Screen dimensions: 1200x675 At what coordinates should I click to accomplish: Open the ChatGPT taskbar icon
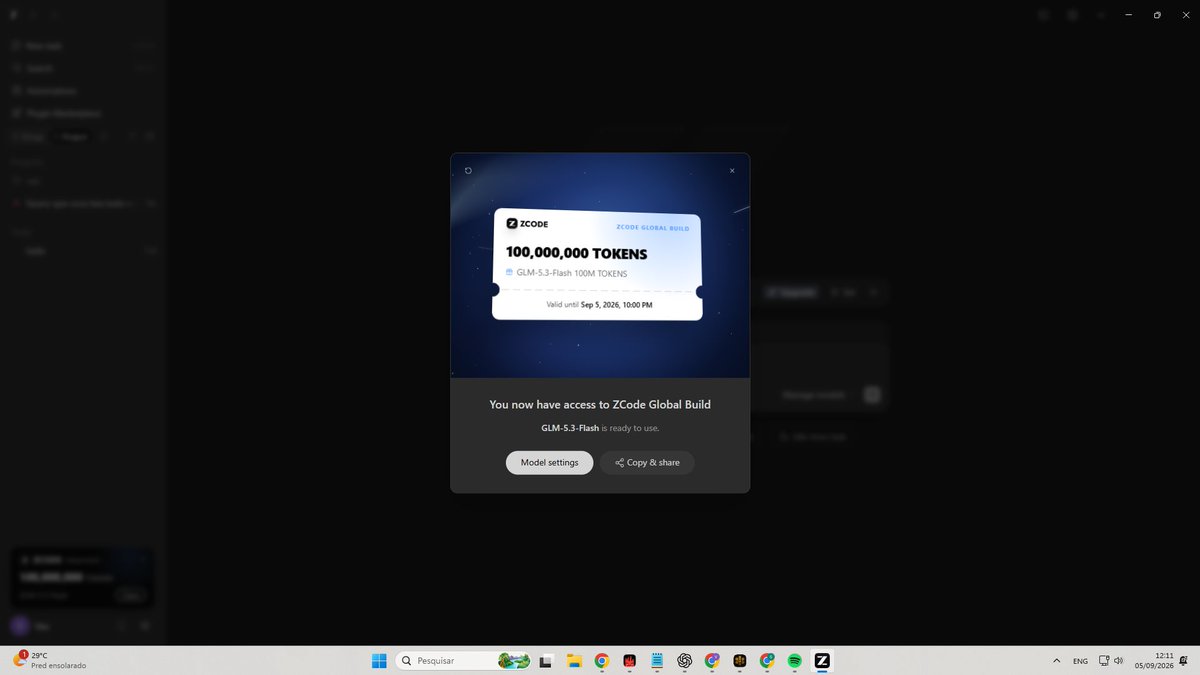pos(685,661)
